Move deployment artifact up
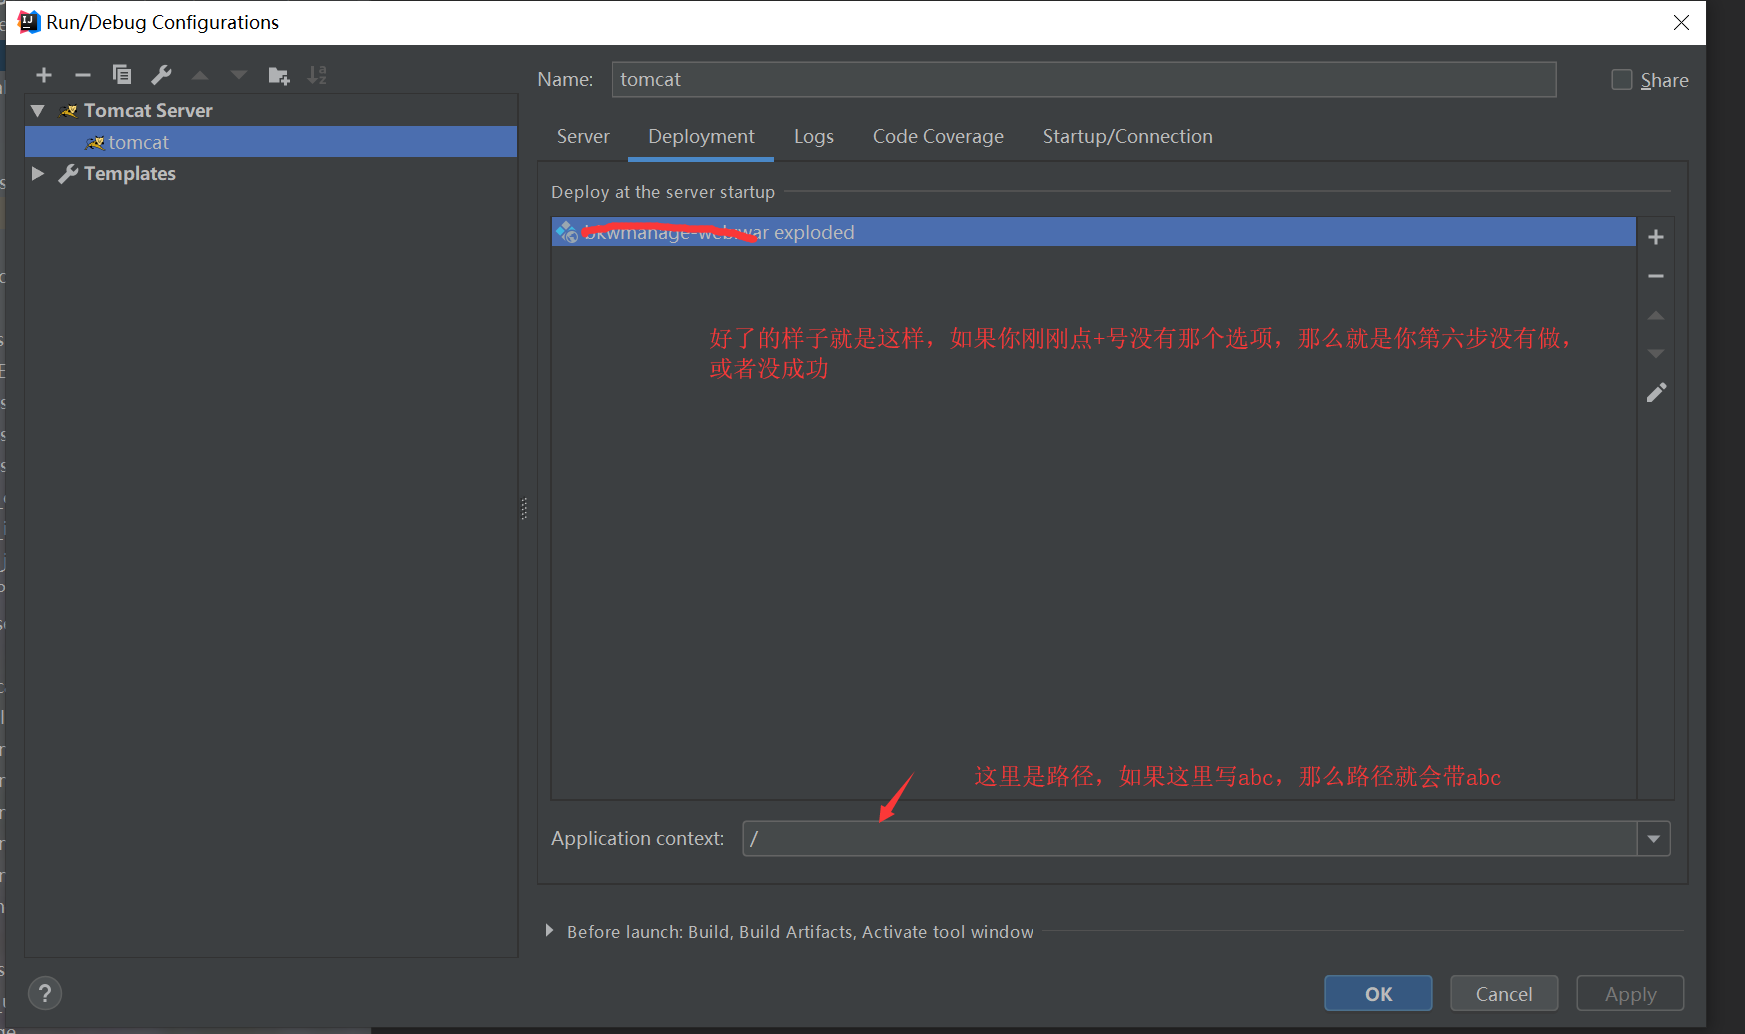This screenshot has width=1745, height=1034. pyautogui.click(x=1656, y=315)
